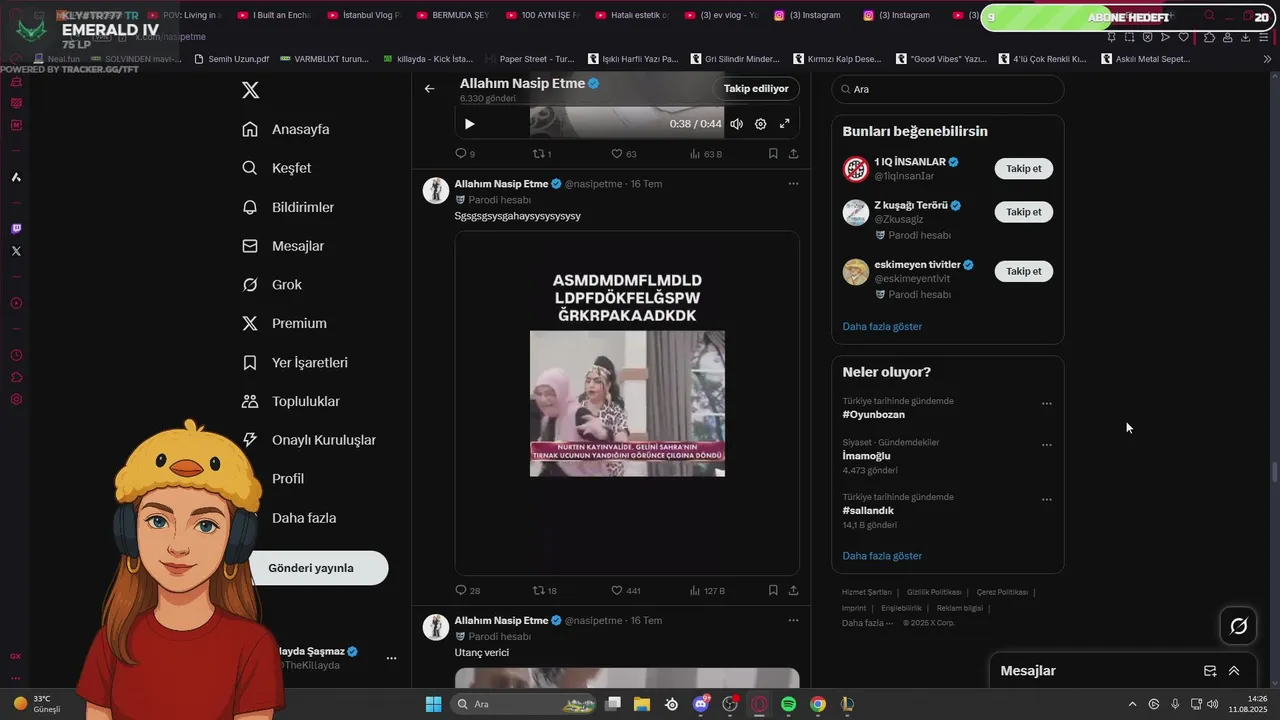Mute the video in the top post
Screen dimensions: 1280x720
736,124
